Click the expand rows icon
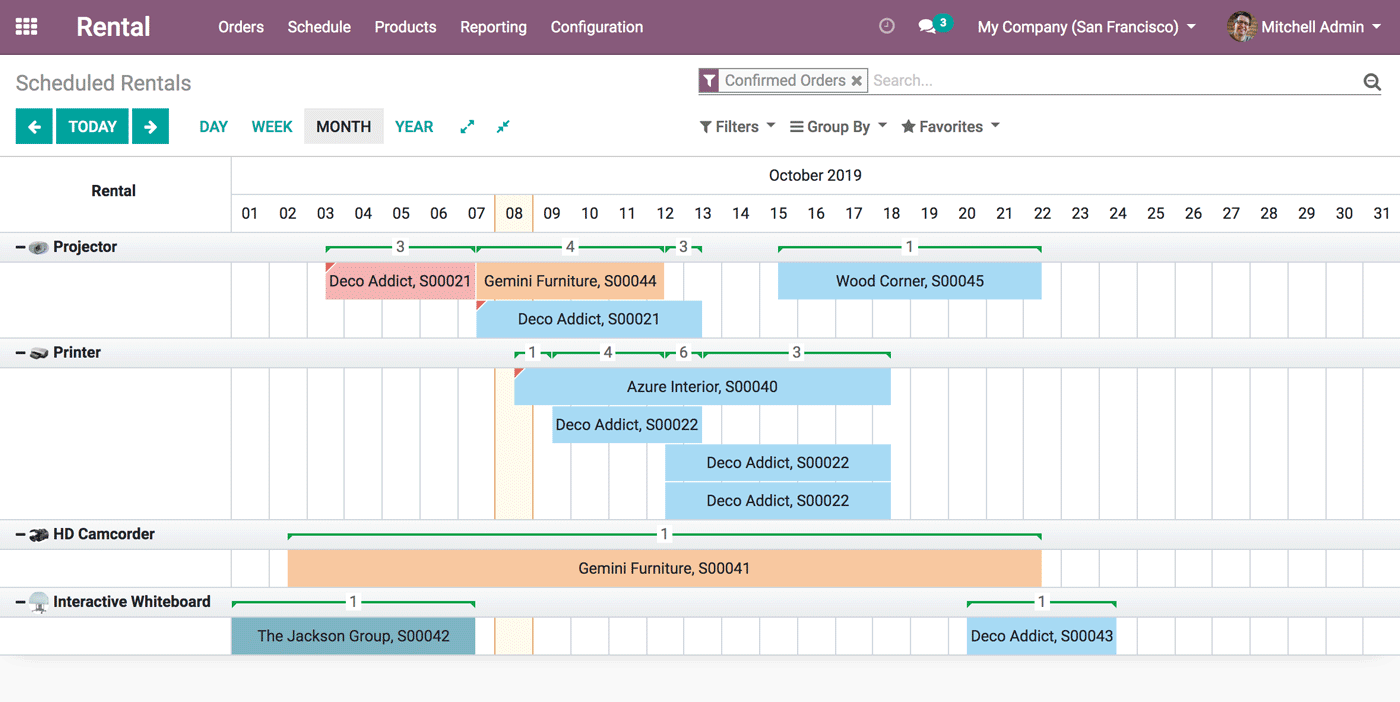Screen dimensions: 1400x702 pos(467,127)
